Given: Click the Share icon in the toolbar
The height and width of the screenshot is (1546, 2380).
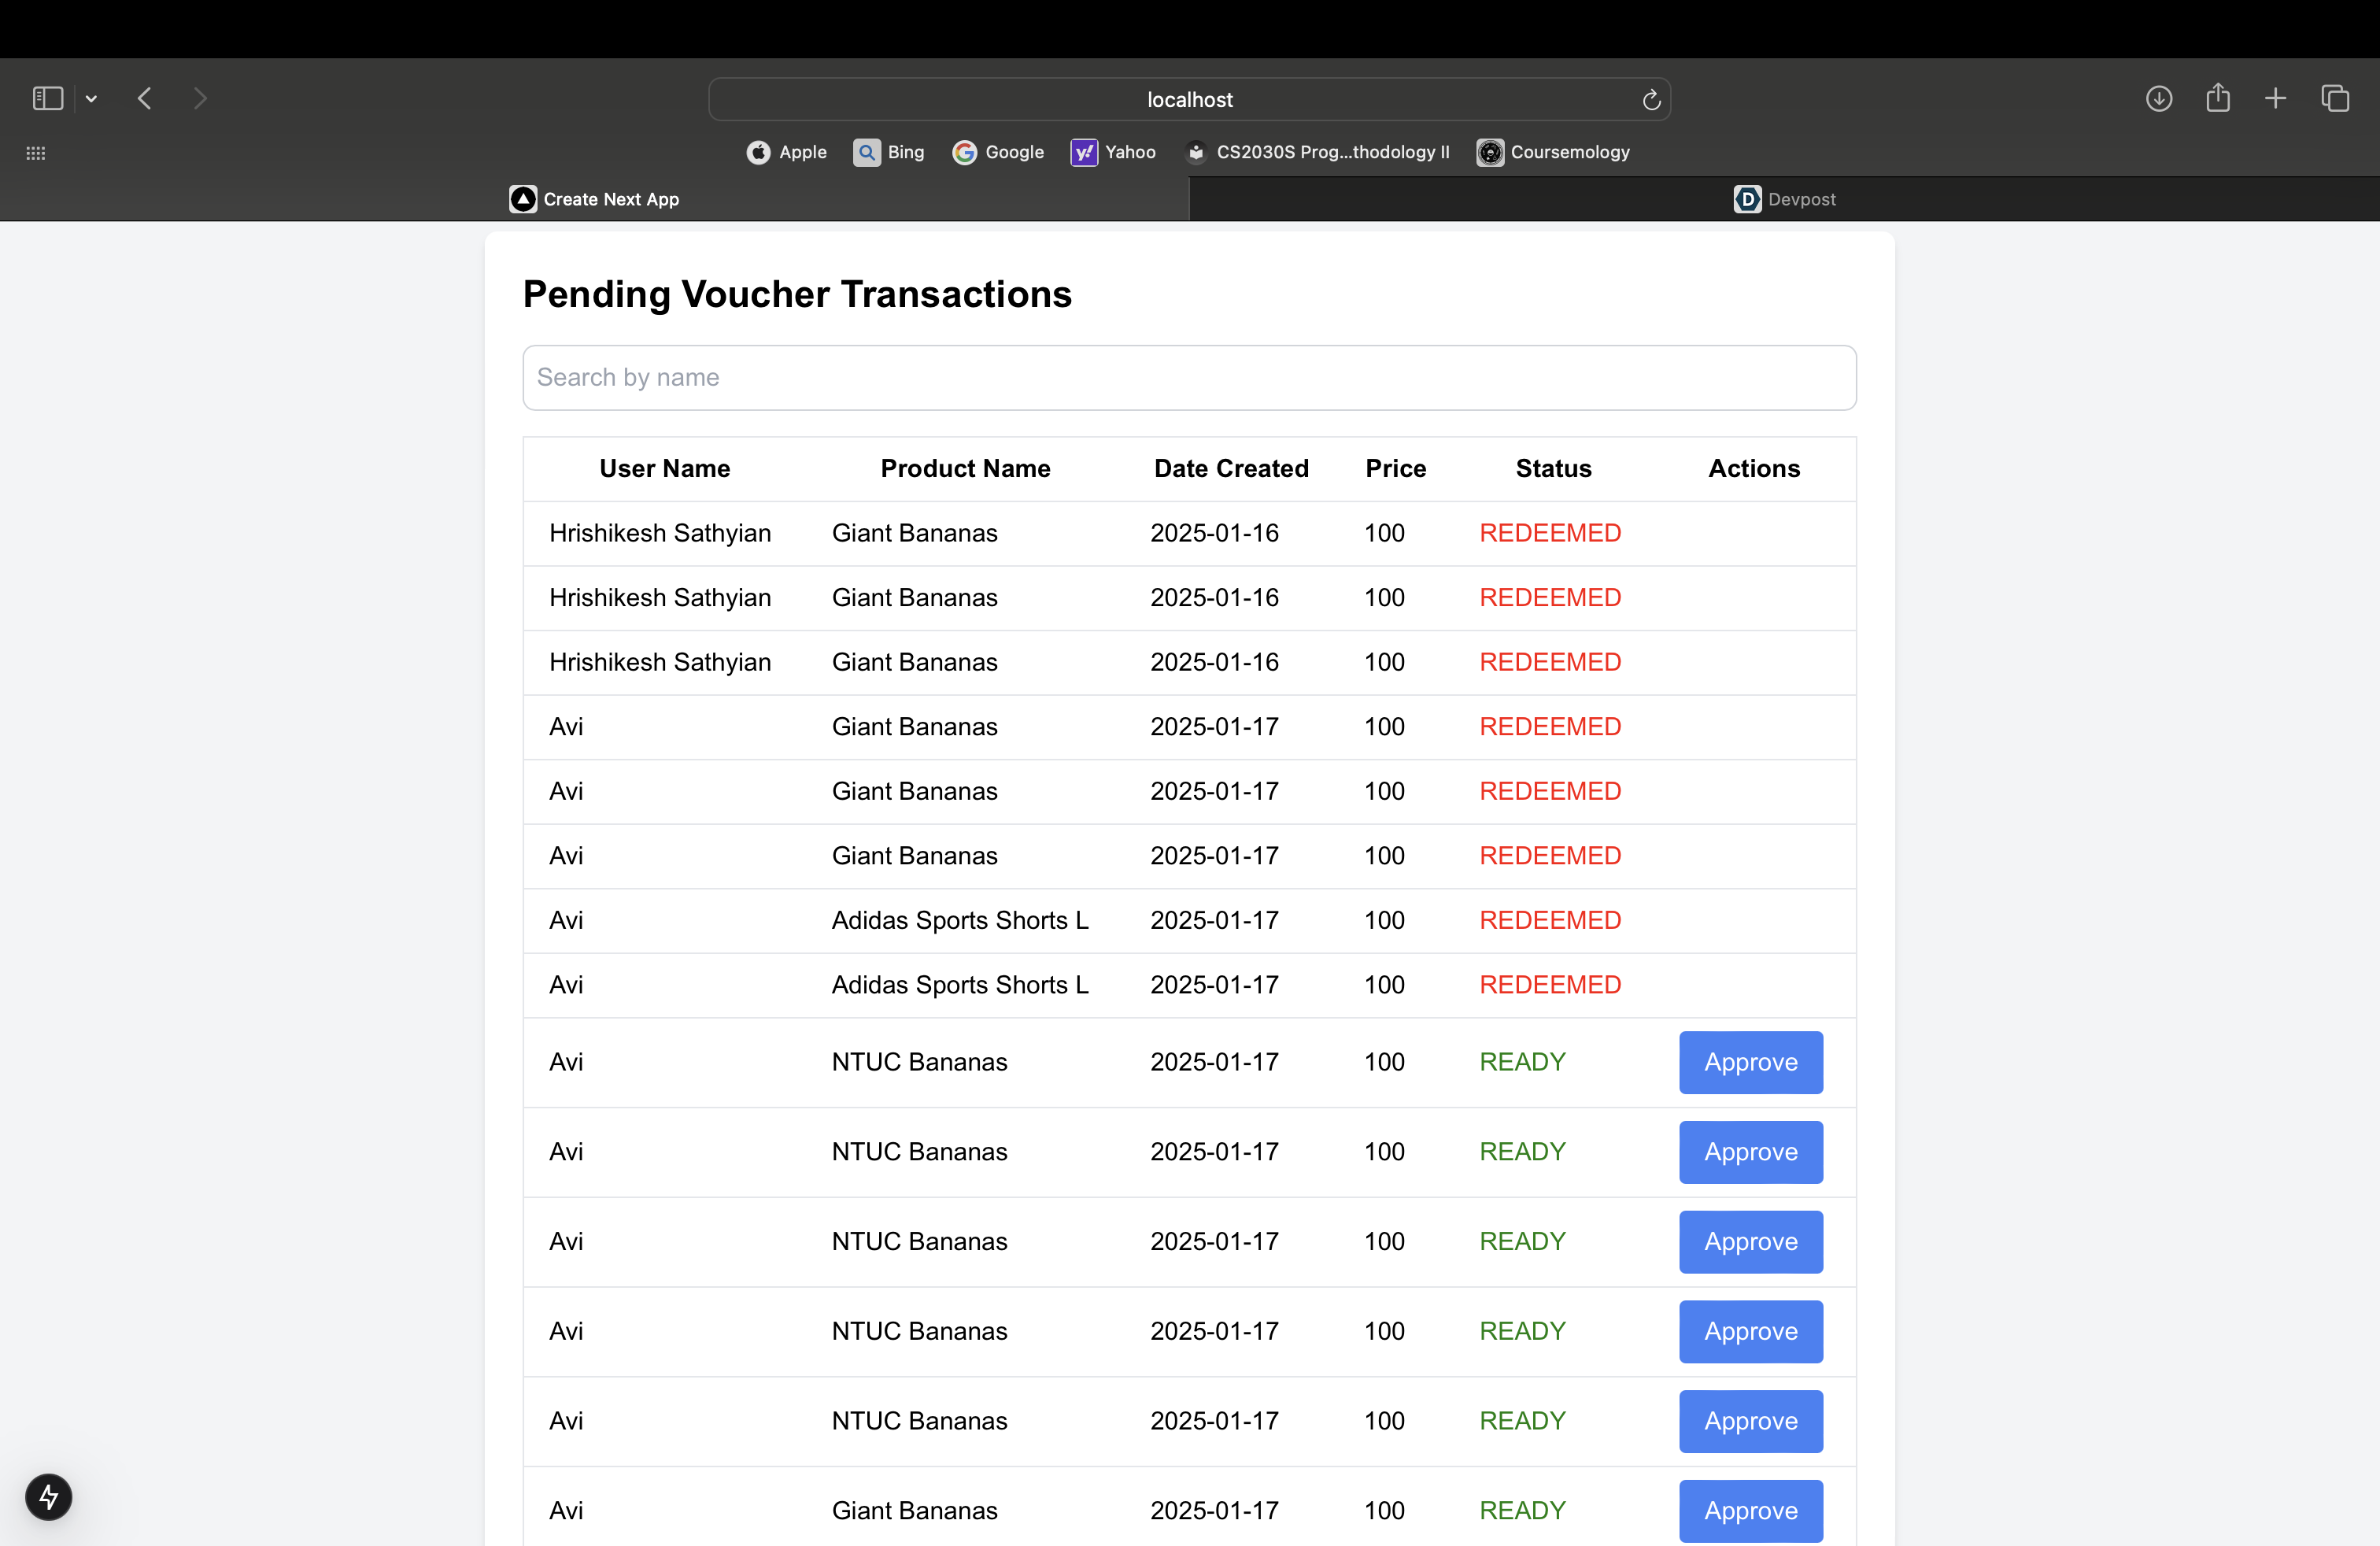Looking at the screenshot, I should (x=2218, y=98).
